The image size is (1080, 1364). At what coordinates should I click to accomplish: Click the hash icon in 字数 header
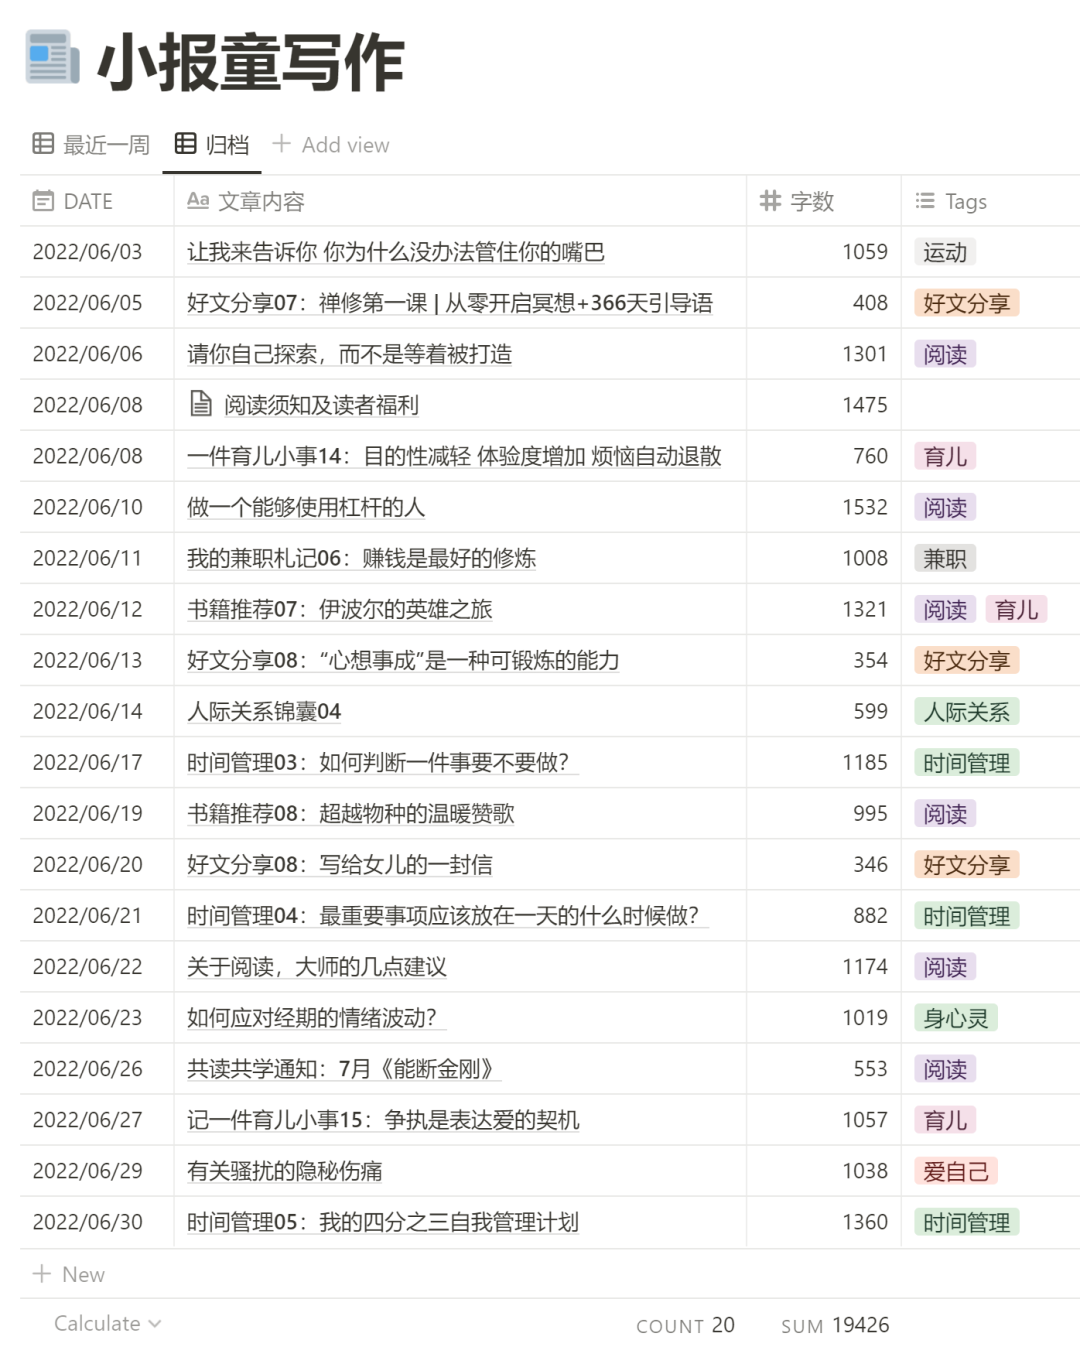(x=770, y=201)
